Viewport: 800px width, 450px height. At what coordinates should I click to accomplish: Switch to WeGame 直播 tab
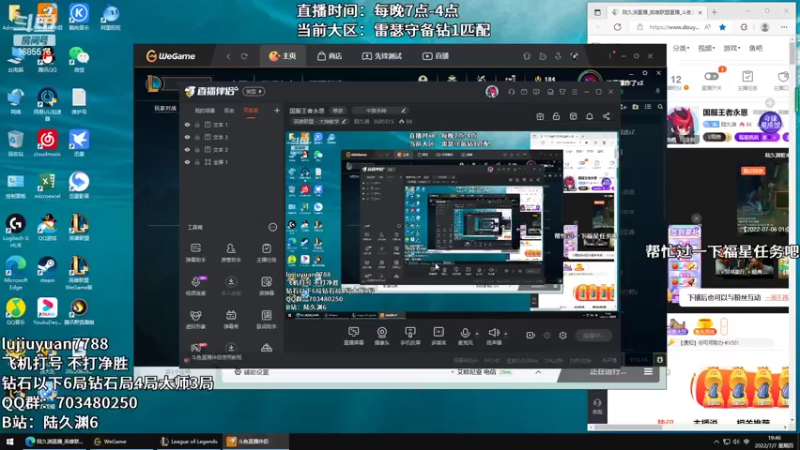tap(435, 56)
